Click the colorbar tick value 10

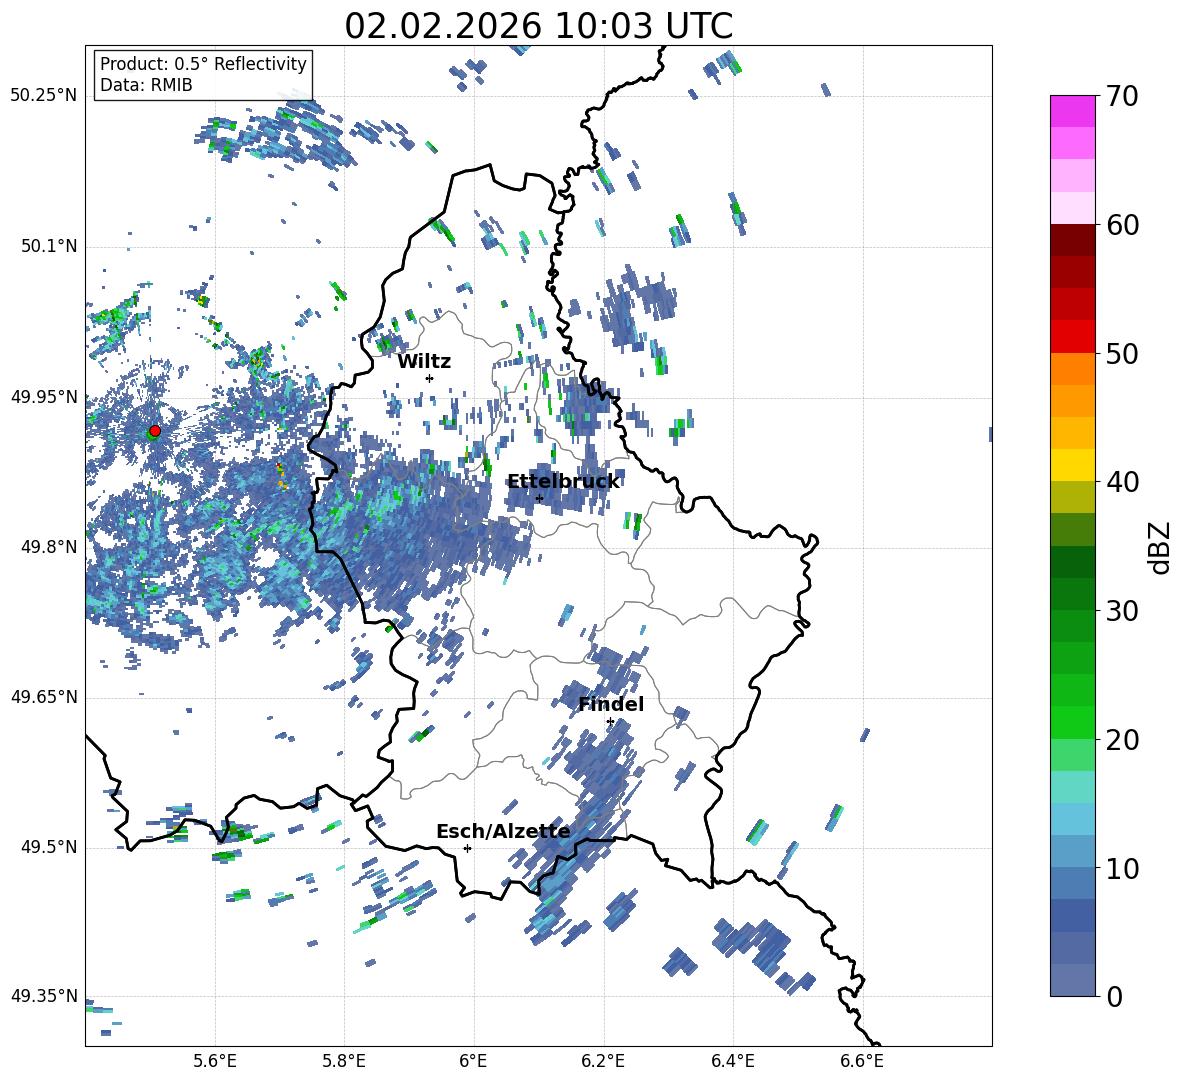pos(1122,868)
